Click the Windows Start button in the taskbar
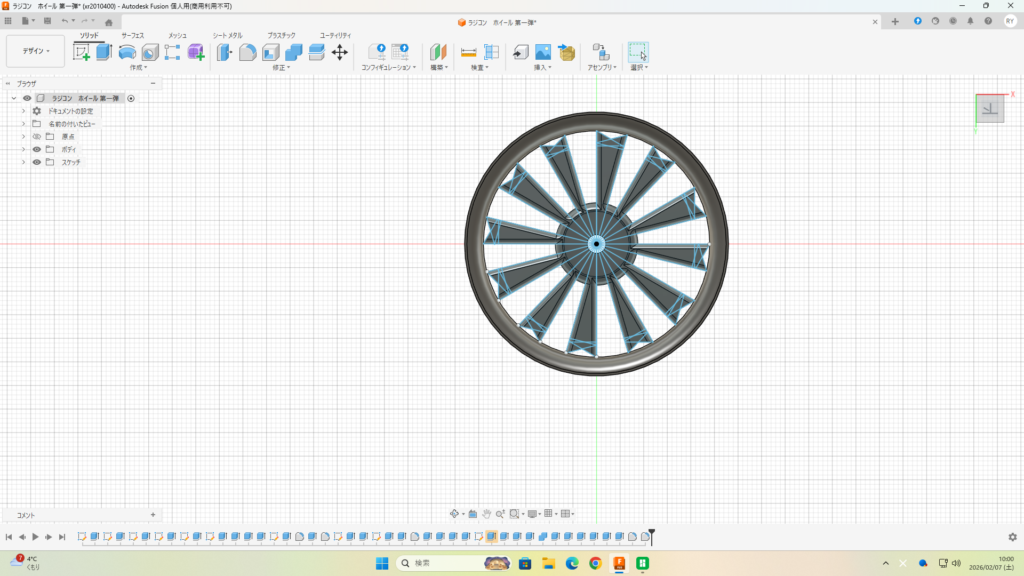Image resolution: width=1024 pixels, height=576 pixels. (x=382, y=563)
